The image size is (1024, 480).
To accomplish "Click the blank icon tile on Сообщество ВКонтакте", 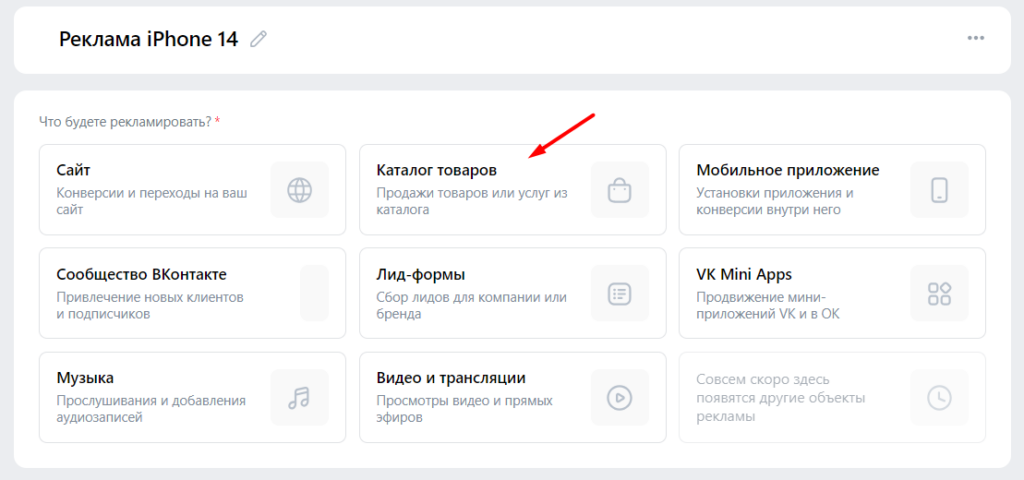I will click(x=314, y=293).
